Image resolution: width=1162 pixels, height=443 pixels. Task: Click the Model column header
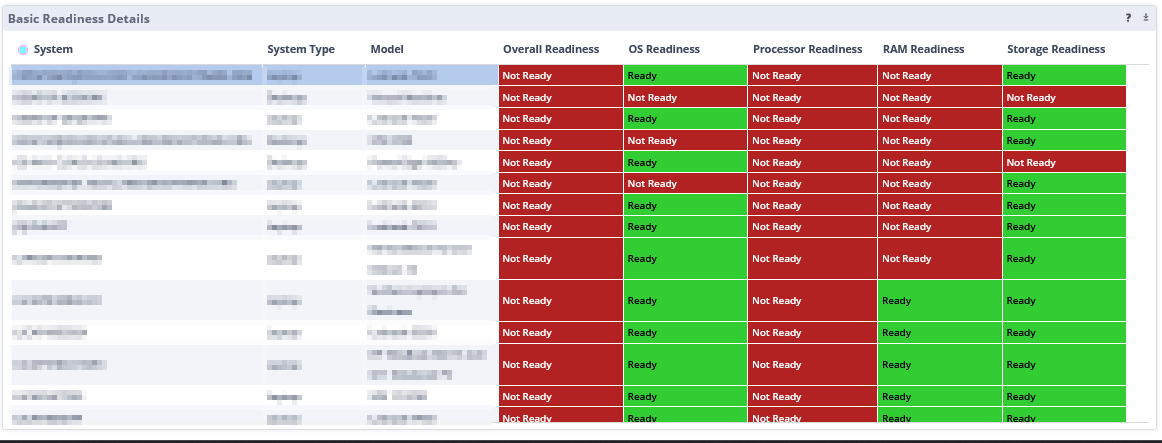click(x=387, y=49)
